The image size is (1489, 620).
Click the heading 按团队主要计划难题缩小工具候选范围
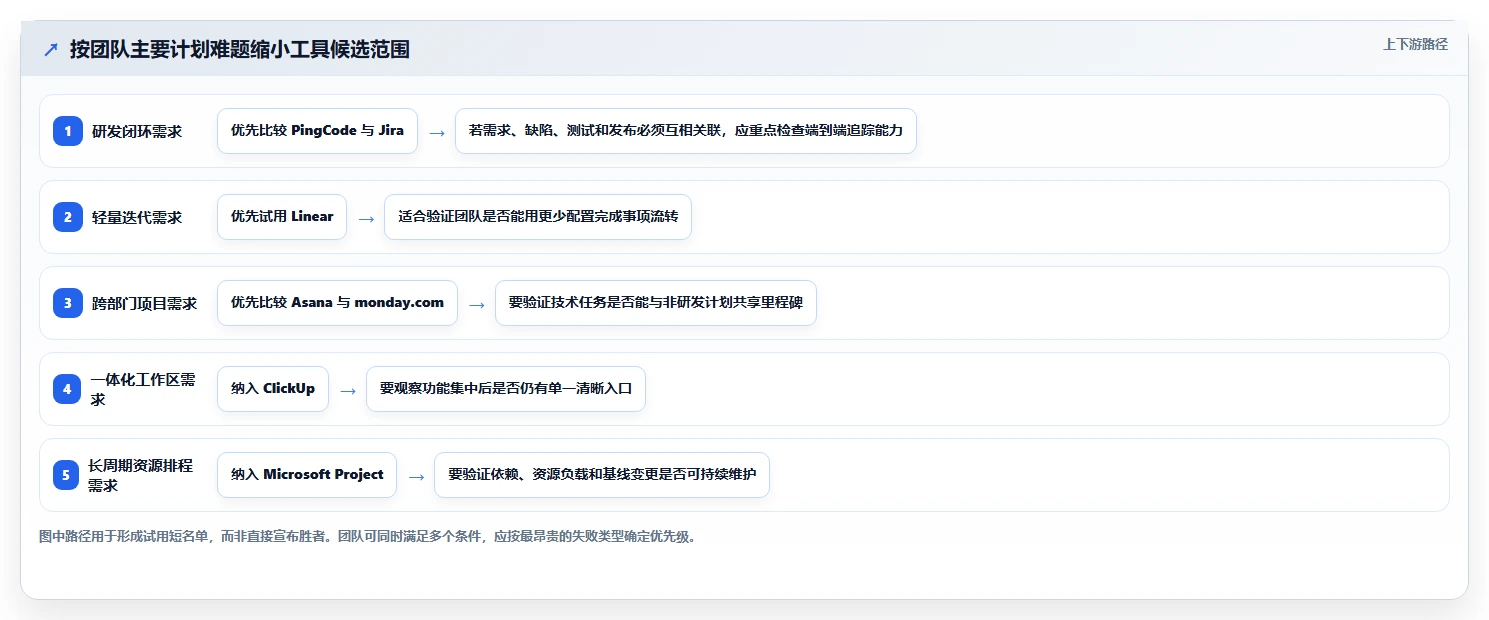[x=239, y=50]
